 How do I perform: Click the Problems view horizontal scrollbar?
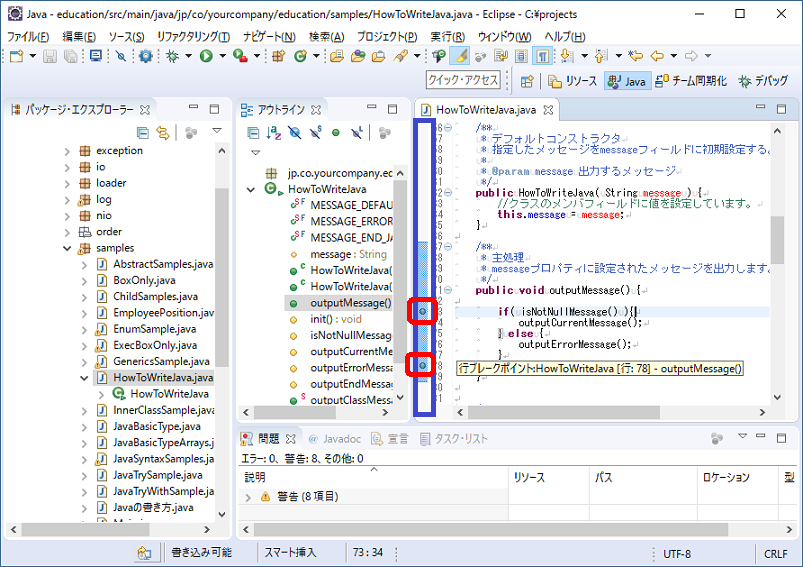coord(491,529)
